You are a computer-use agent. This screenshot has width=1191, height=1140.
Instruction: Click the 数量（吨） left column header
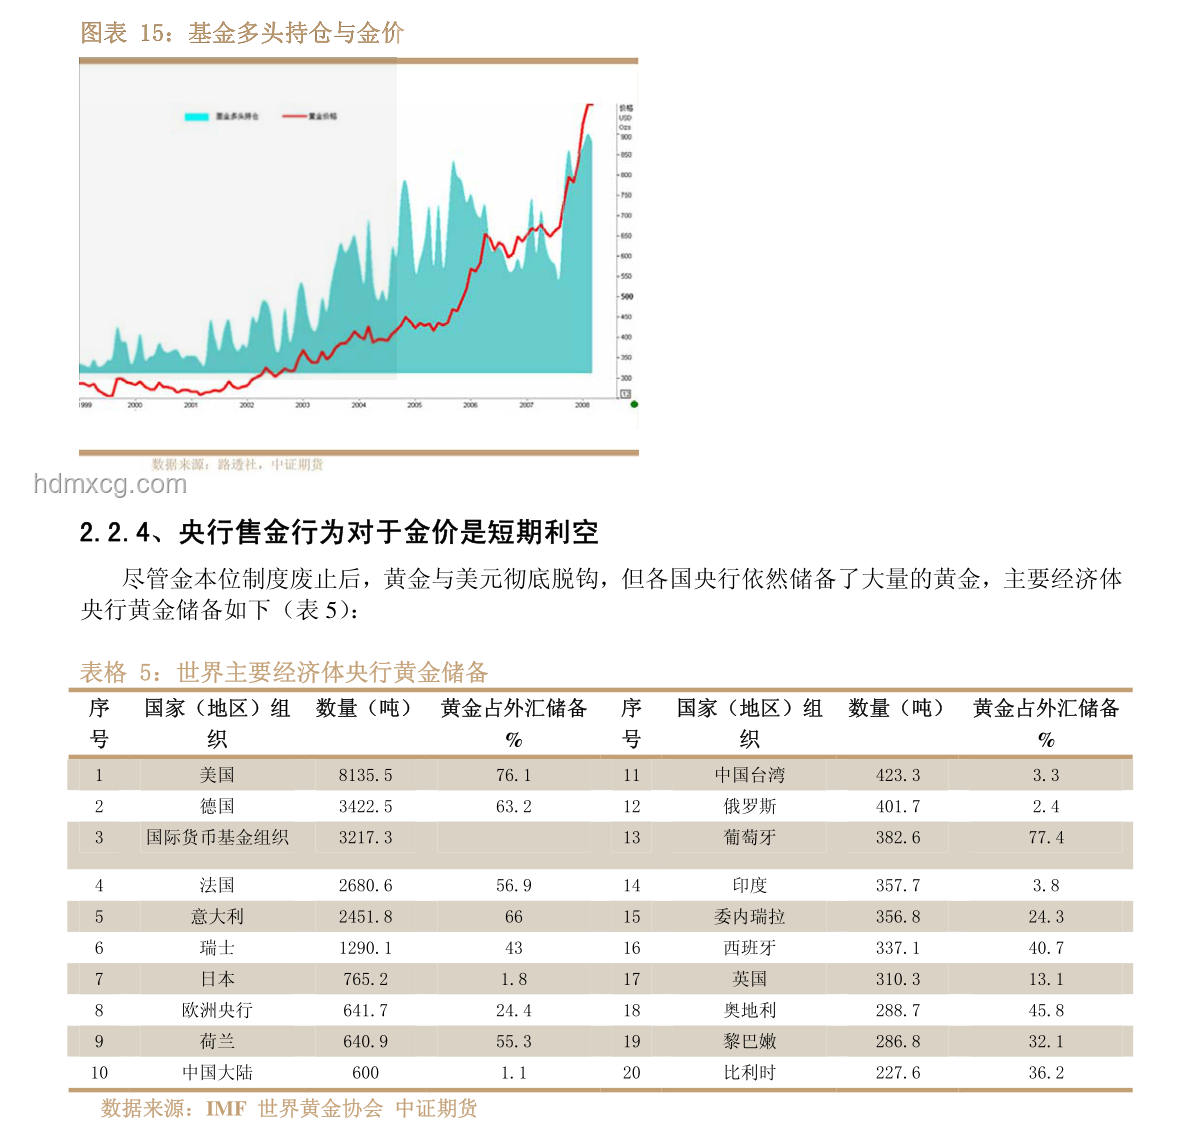(x=365, y=708)
